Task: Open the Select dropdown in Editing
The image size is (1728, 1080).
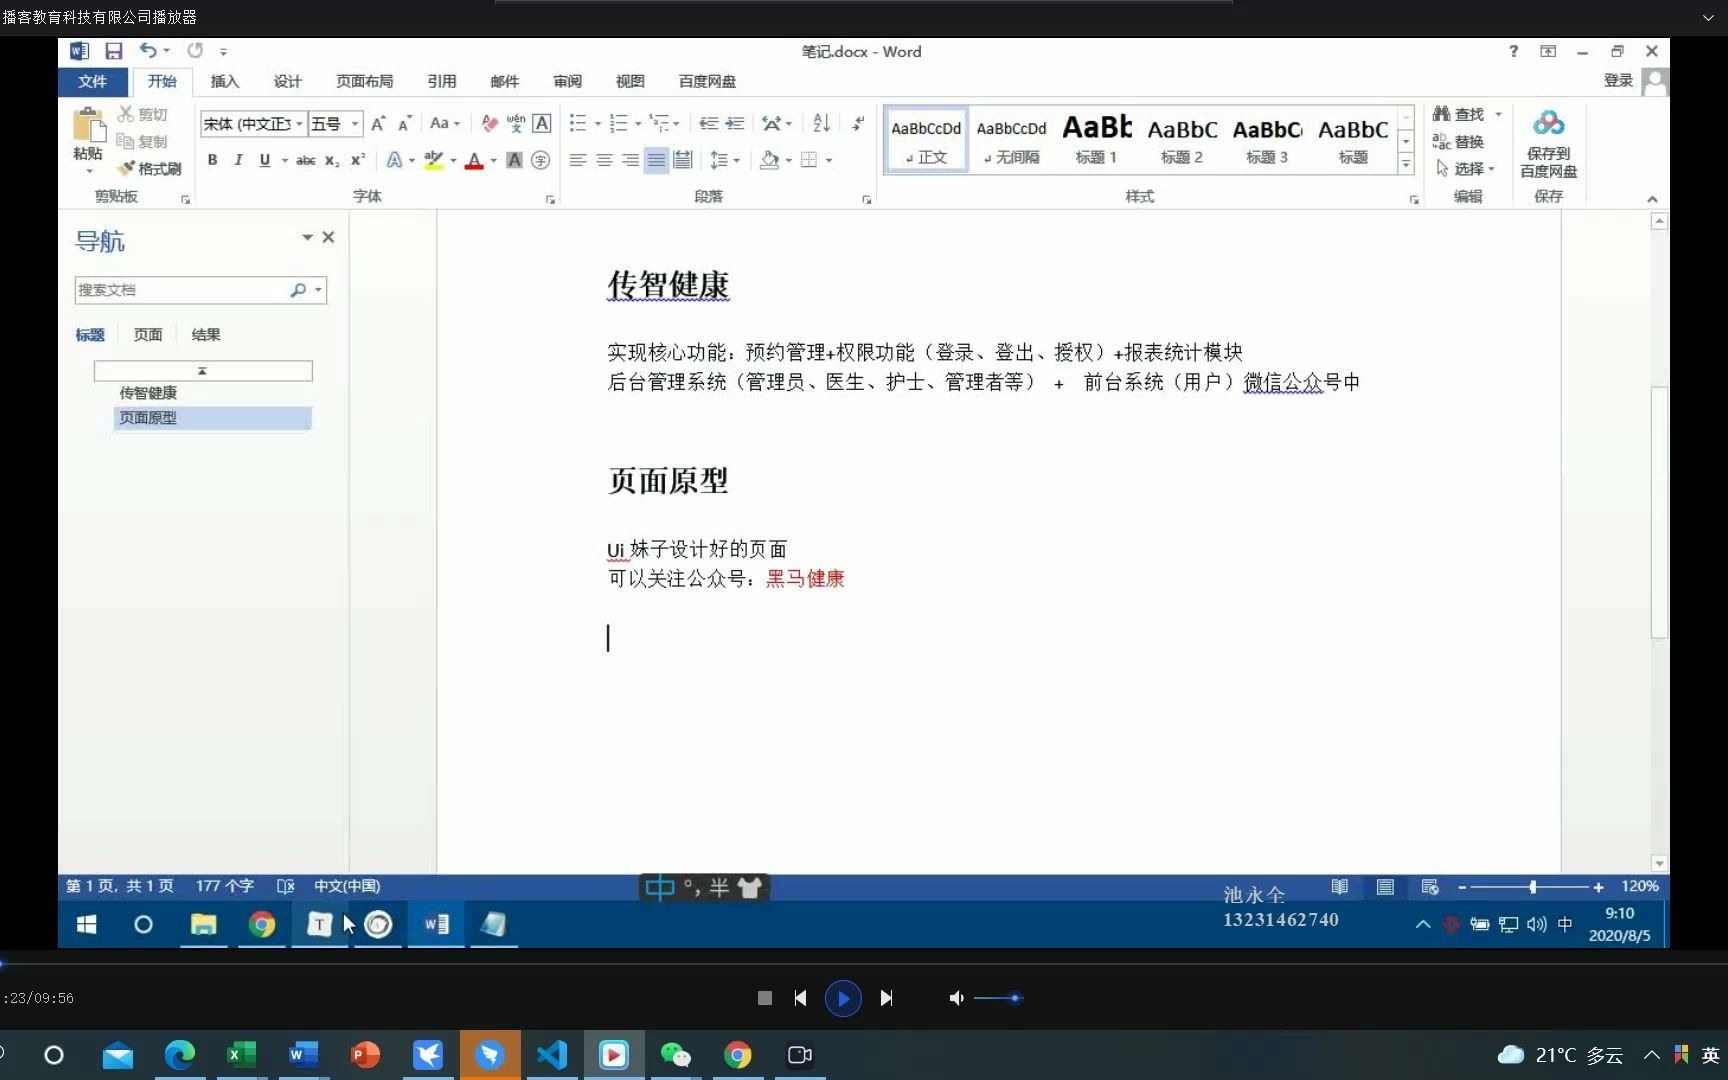Action: coord(1466,169)
